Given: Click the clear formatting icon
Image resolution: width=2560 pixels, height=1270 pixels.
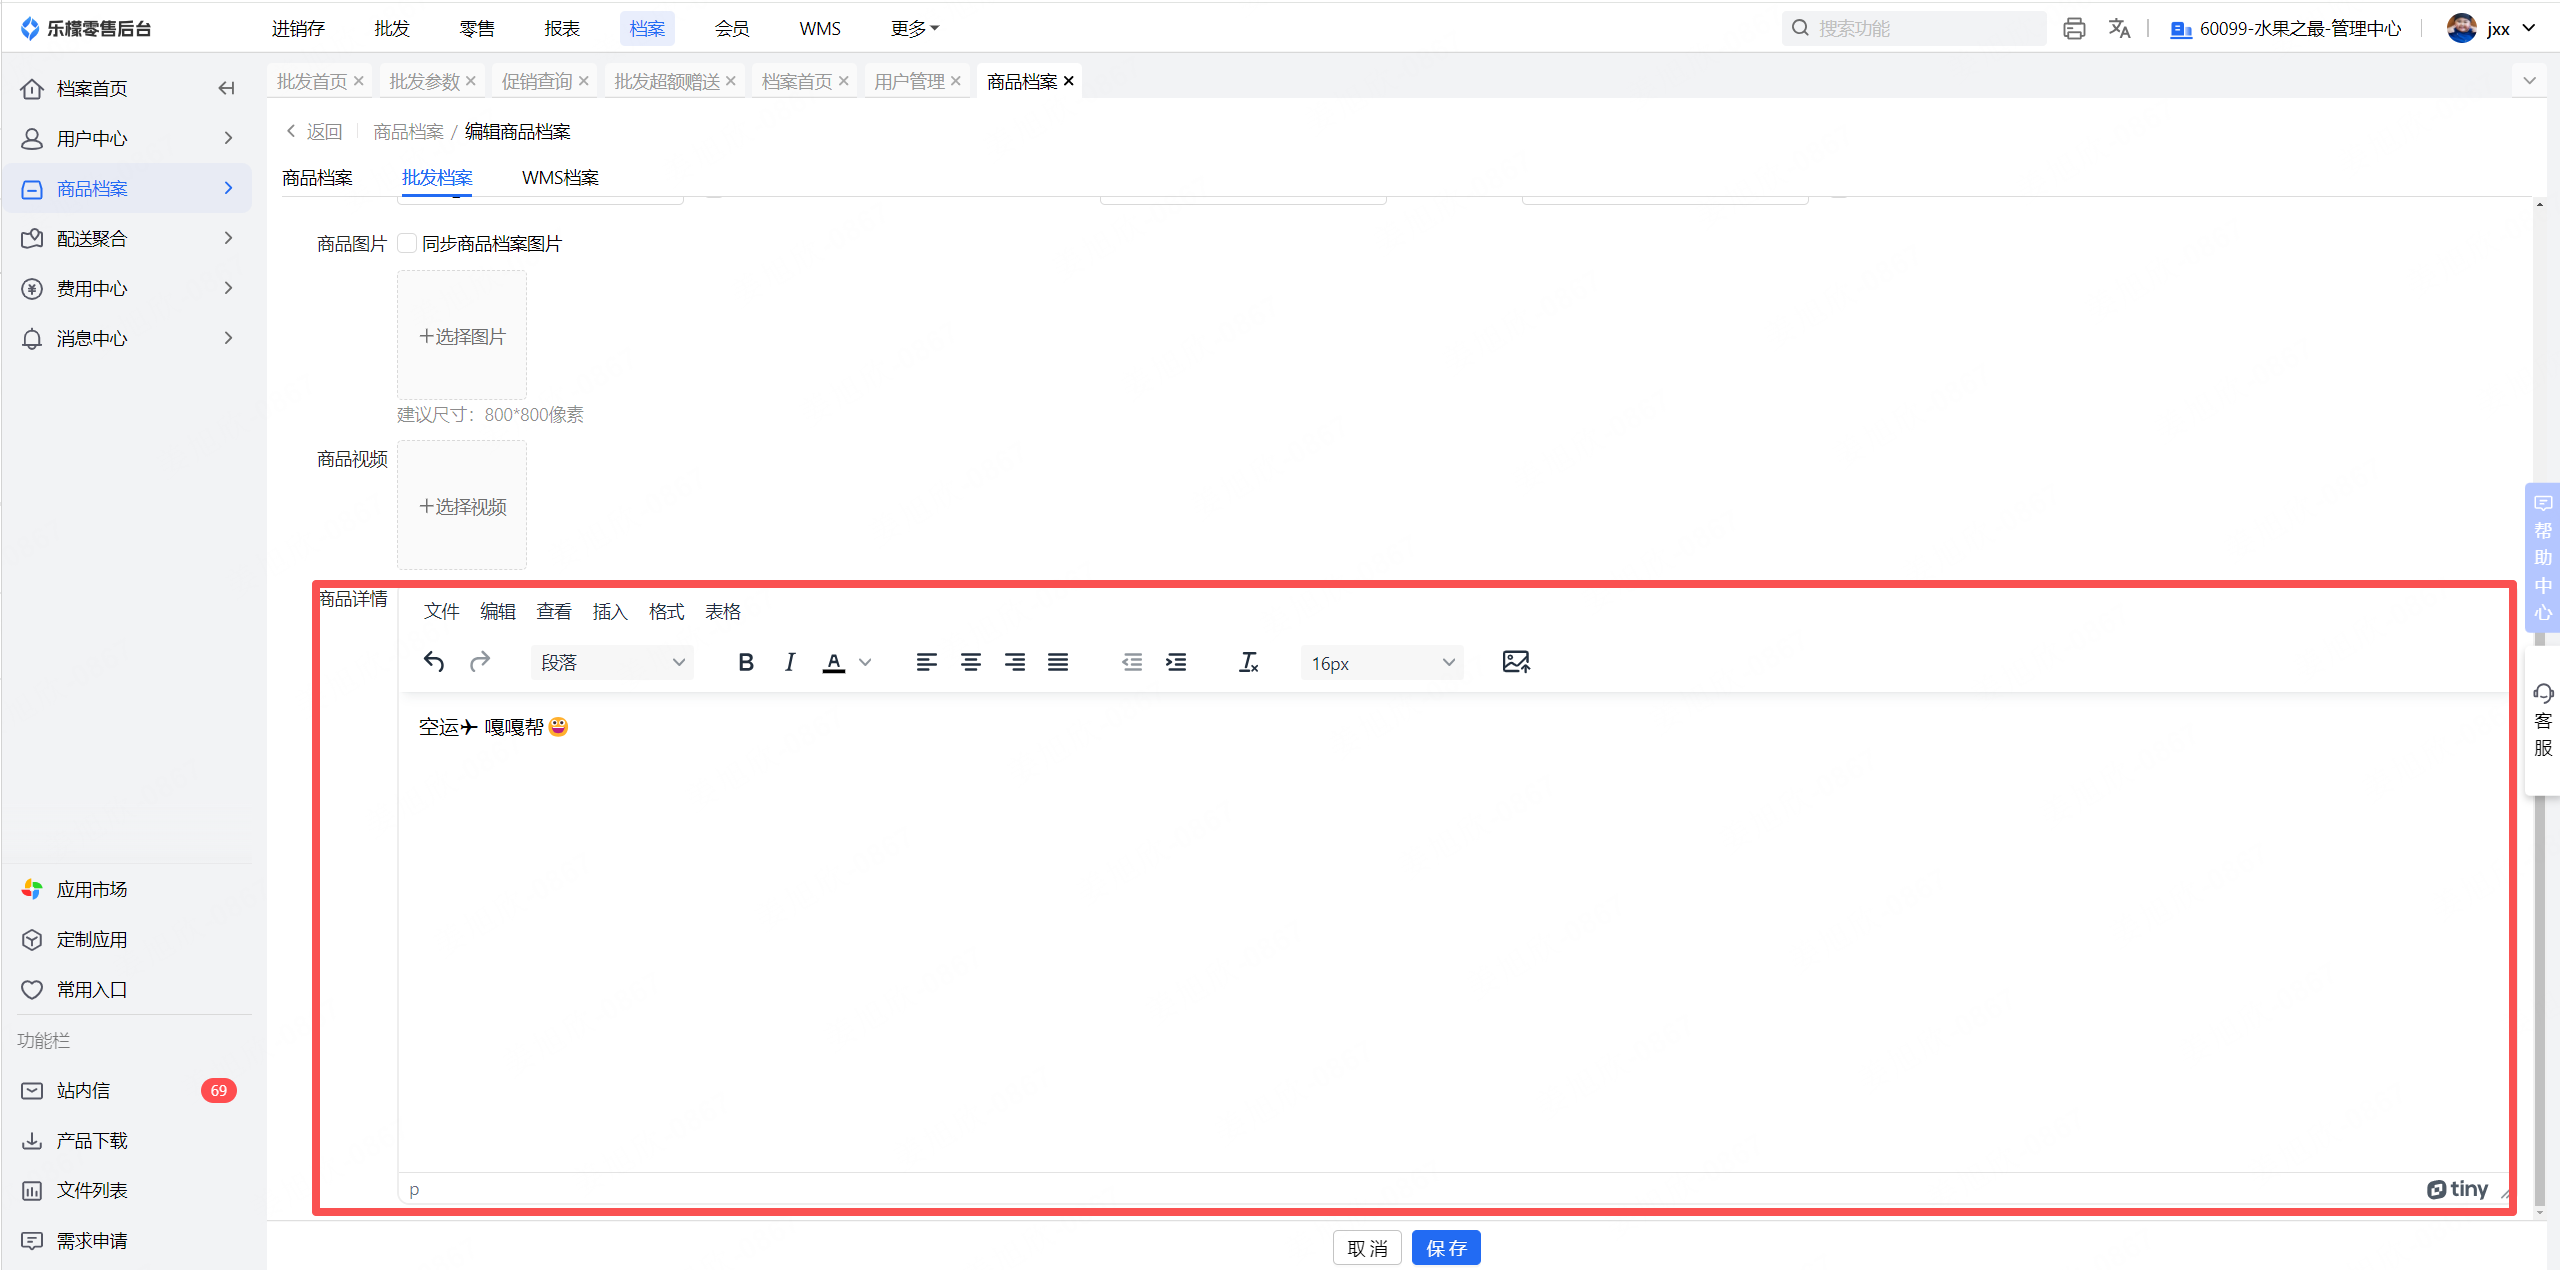Looking at the screenshot, I should 1248,662.
